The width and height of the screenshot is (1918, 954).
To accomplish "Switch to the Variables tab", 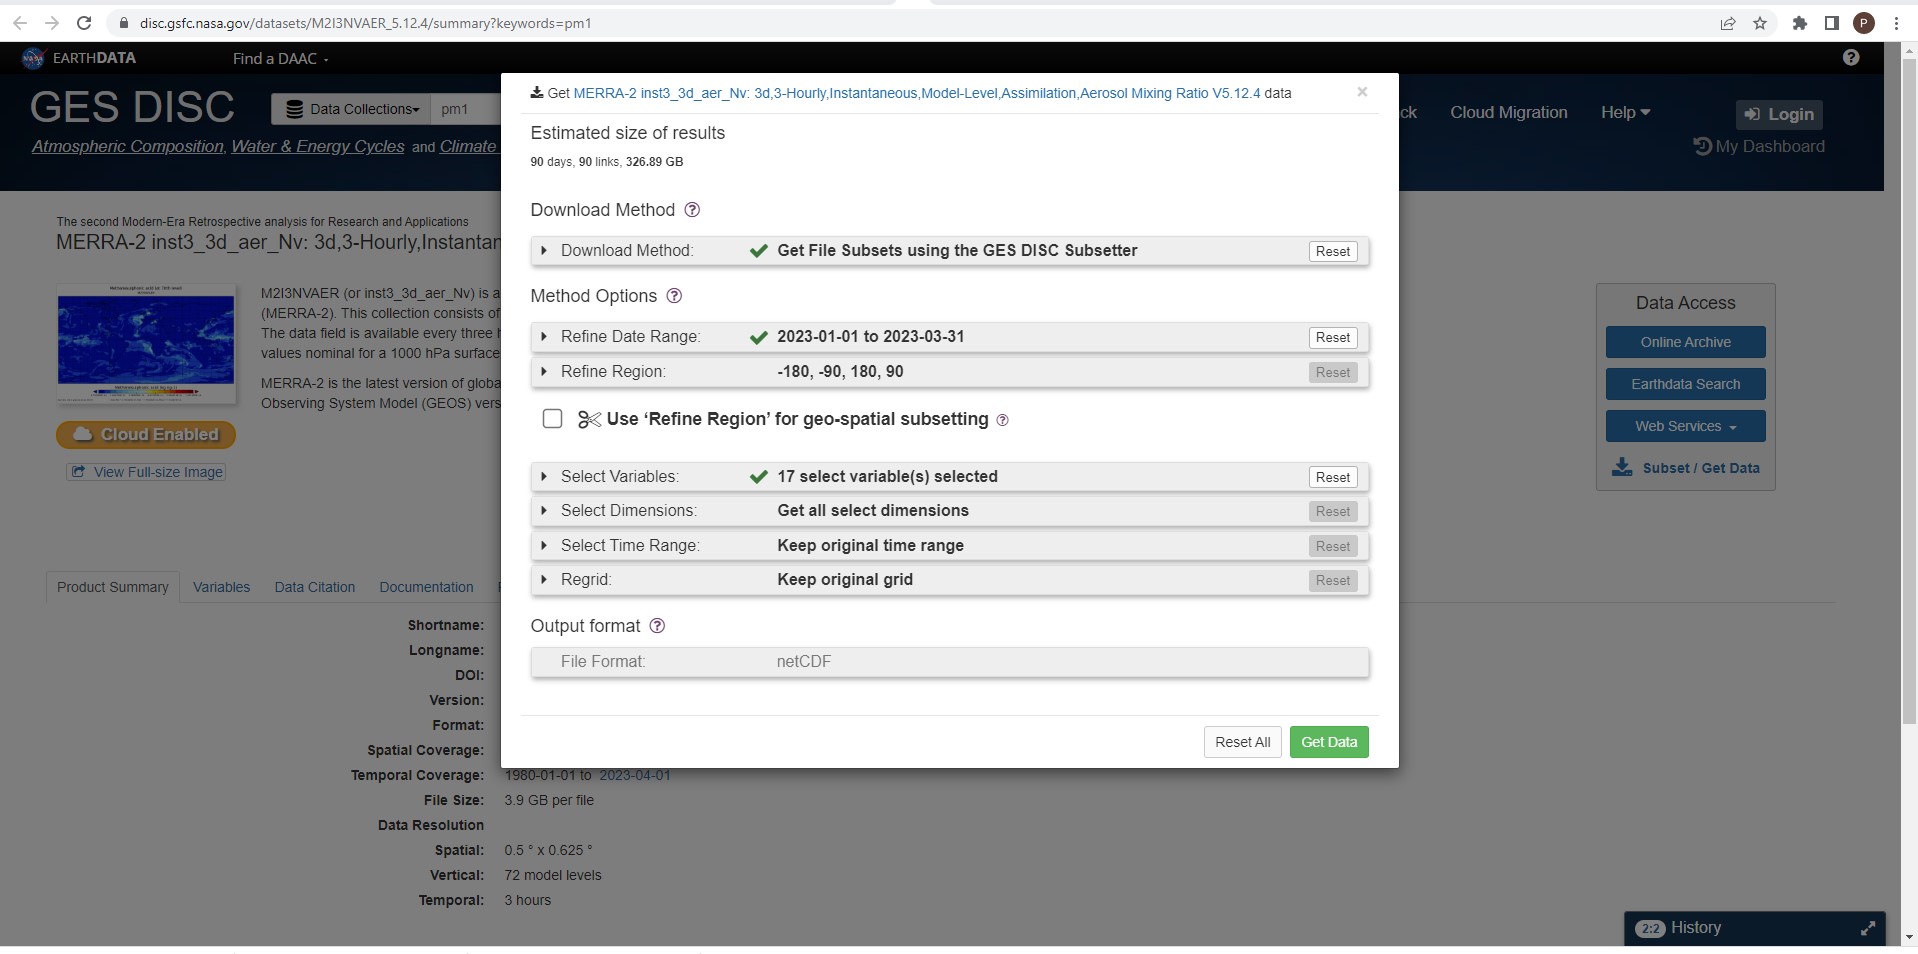I will (221, 587).
